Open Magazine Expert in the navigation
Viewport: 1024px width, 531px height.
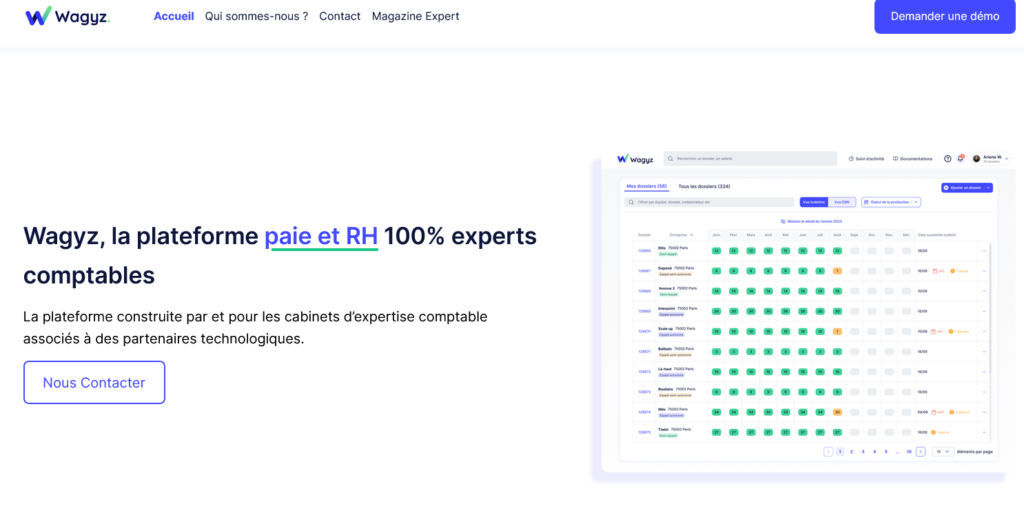pyautogui.click(x=415, y=16)
